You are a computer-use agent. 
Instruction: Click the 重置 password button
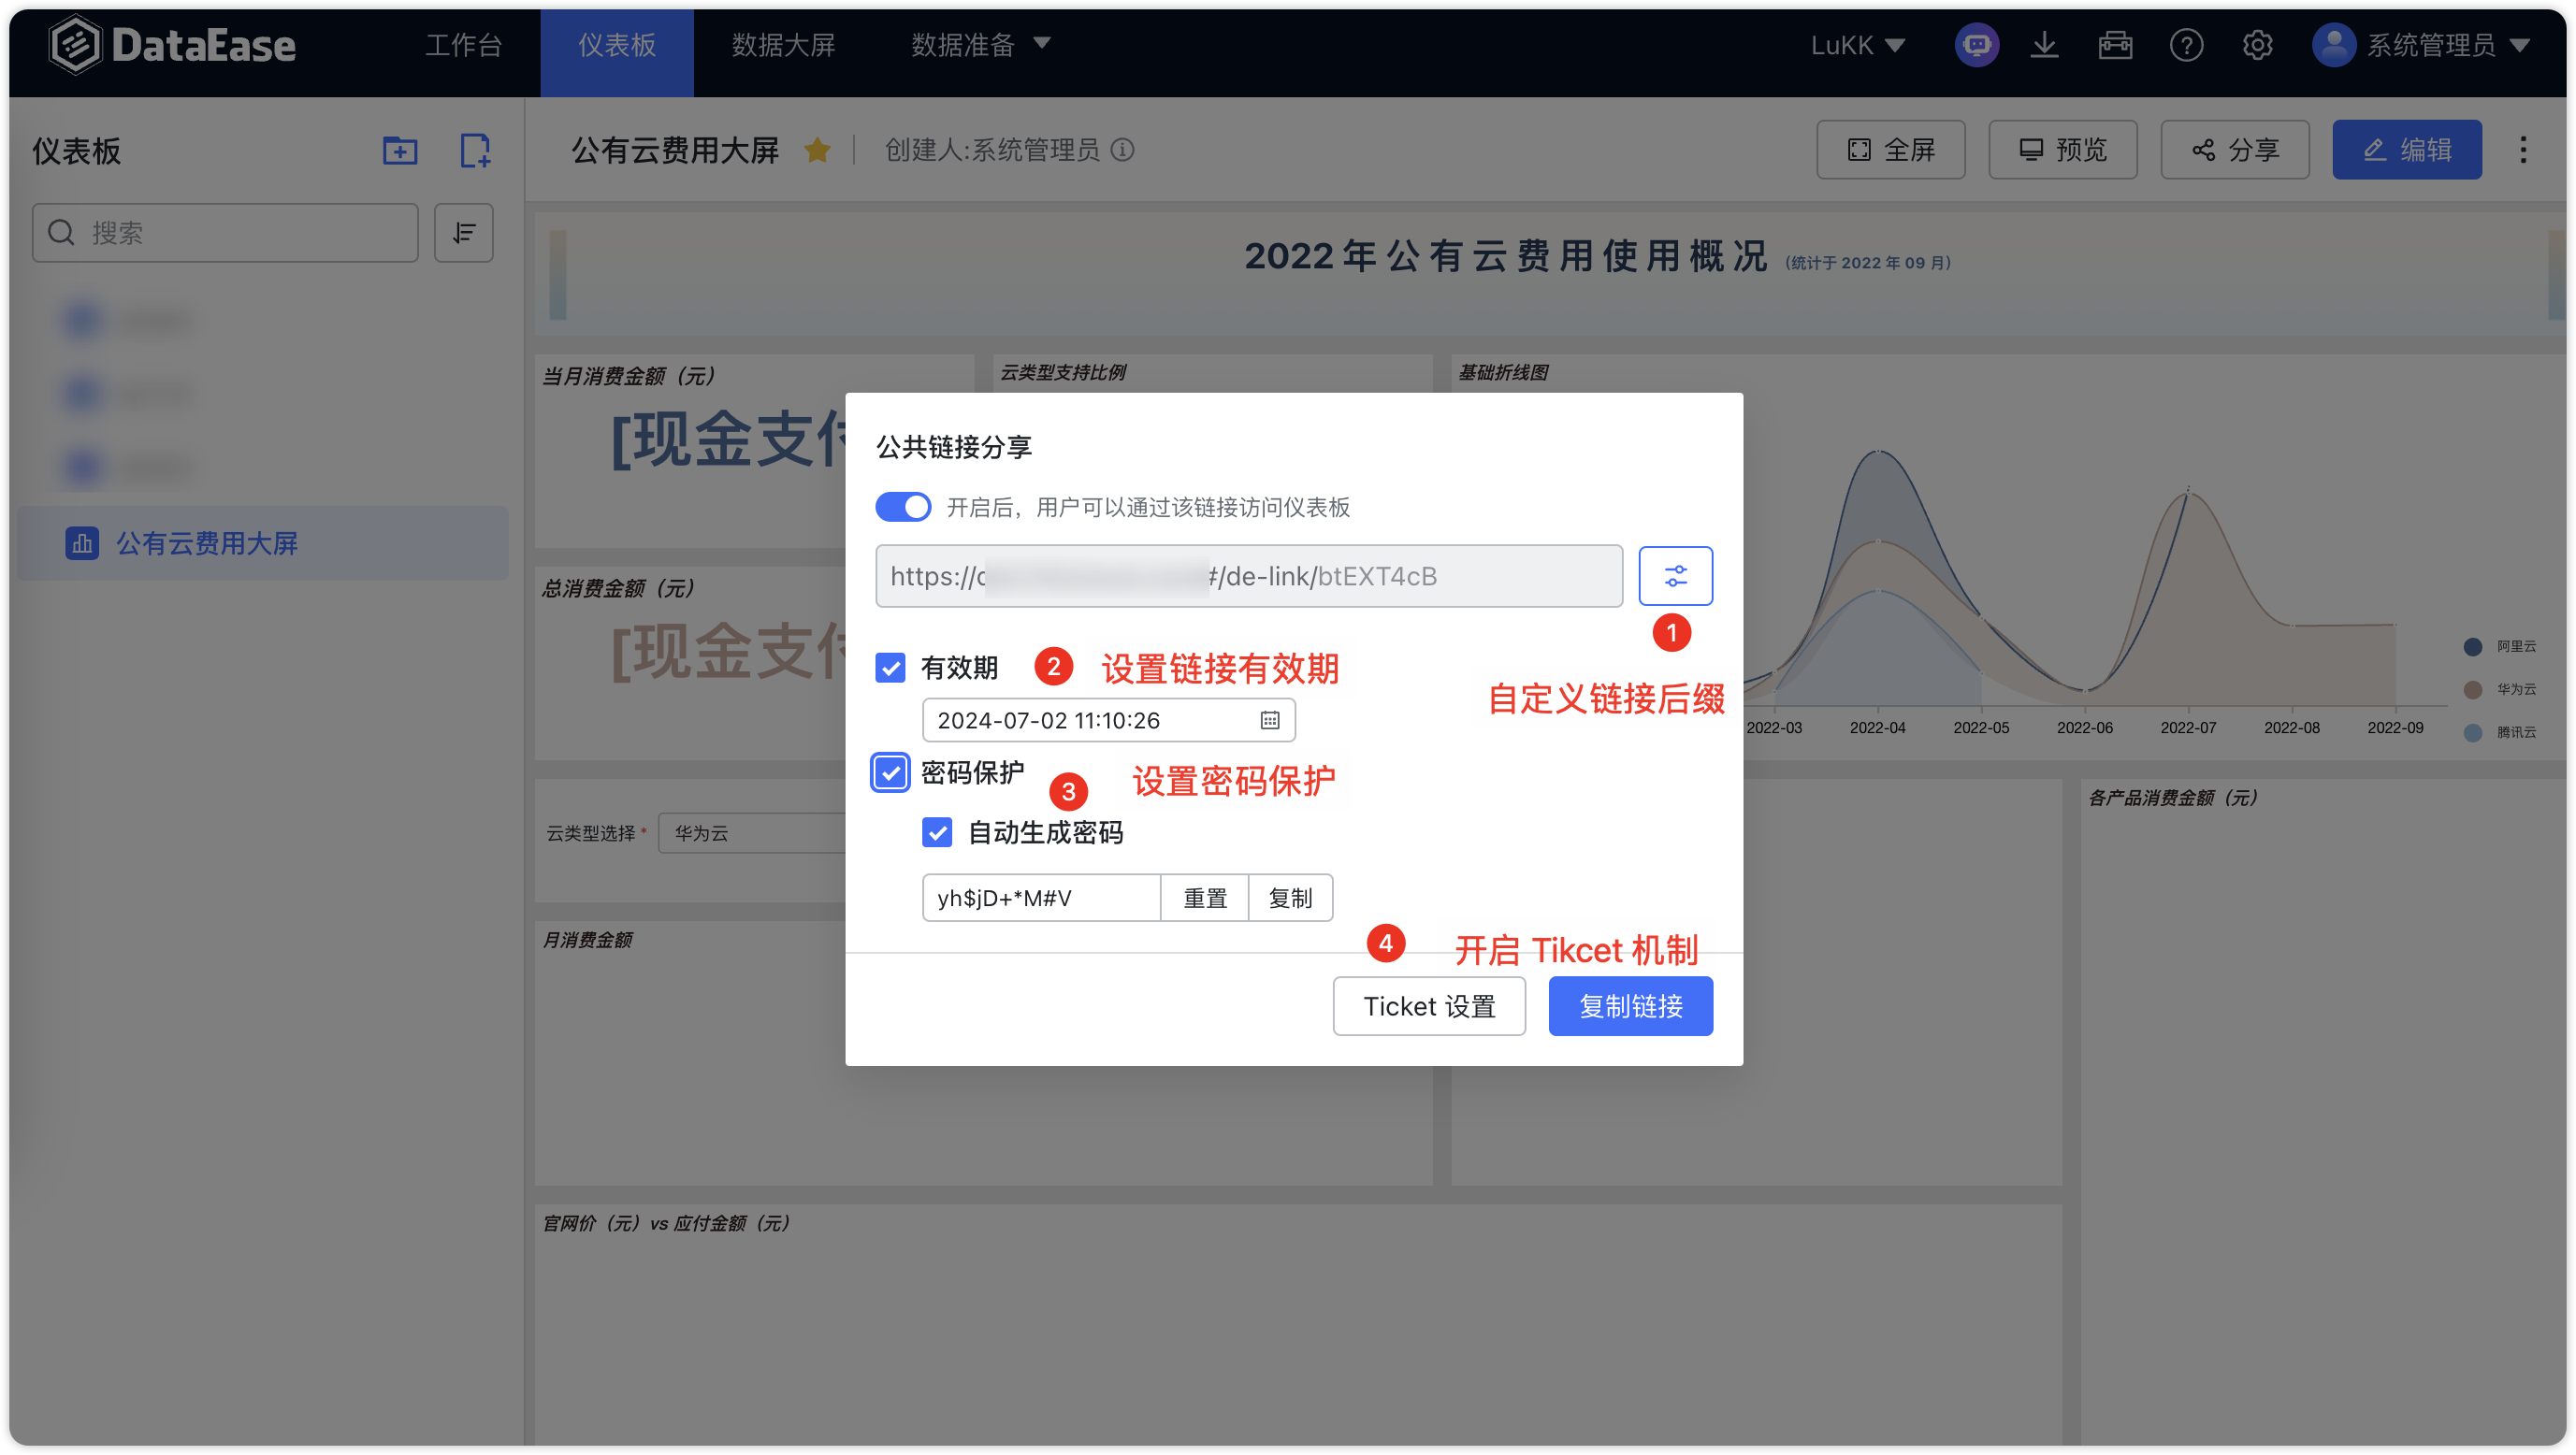pyautogui.click(x=1204, y=898)
